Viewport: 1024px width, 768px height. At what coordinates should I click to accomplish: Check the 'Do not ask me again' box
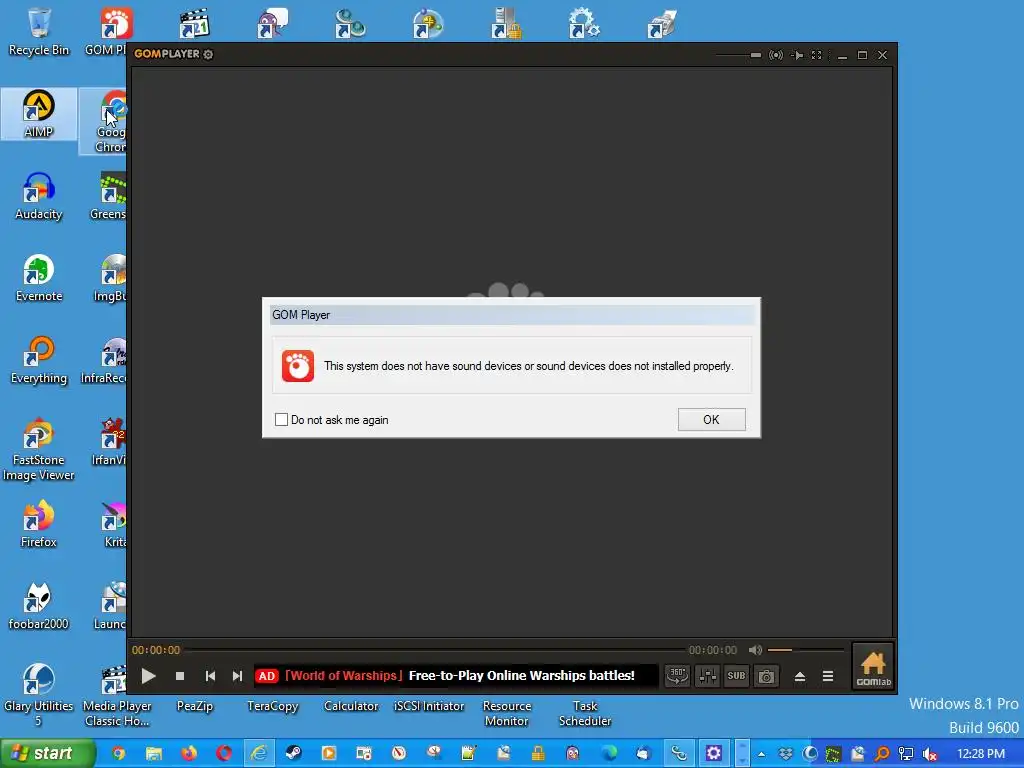click(x=281, y=420)
